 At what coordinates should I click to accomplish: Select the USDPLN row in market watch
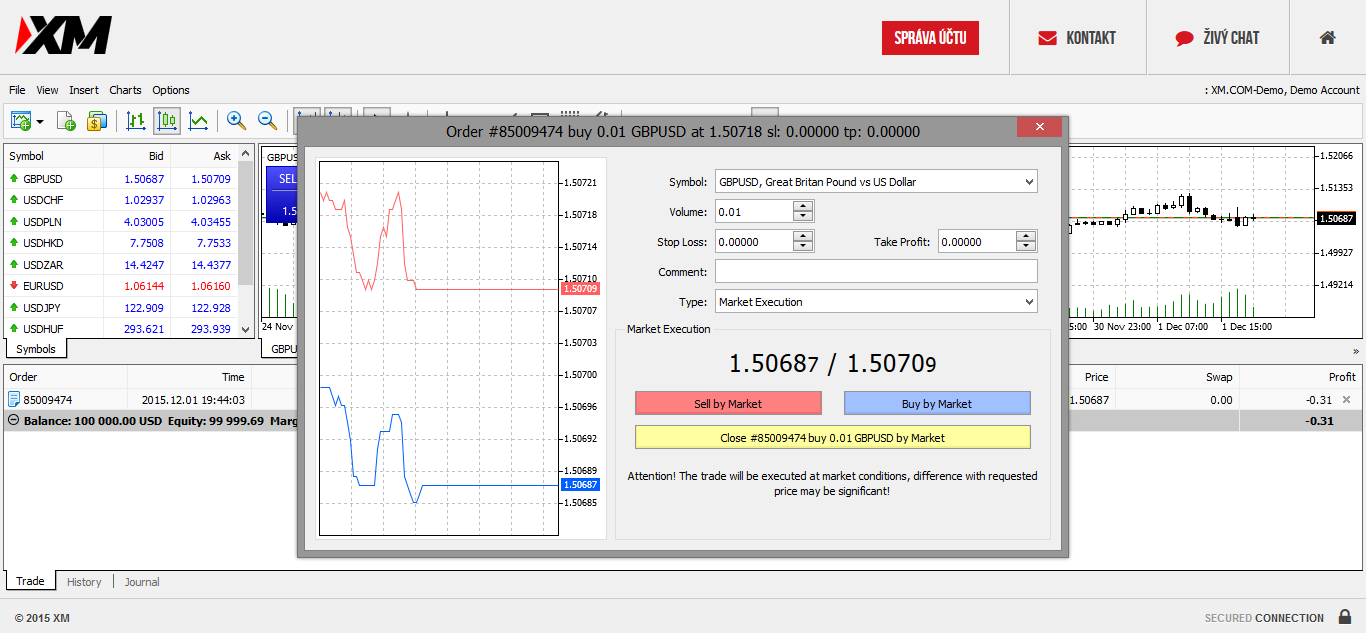[x=120, y=222]
